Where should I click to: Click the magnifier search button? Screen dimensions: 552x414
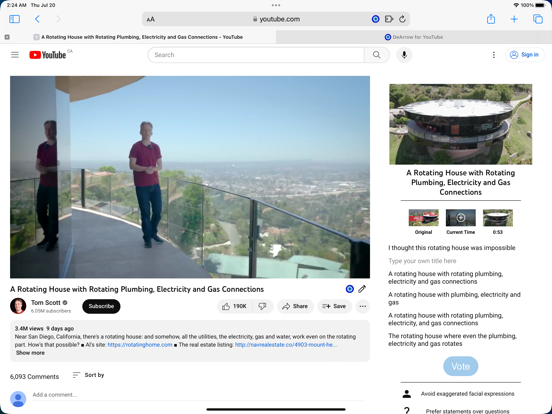tap(377, 55)
